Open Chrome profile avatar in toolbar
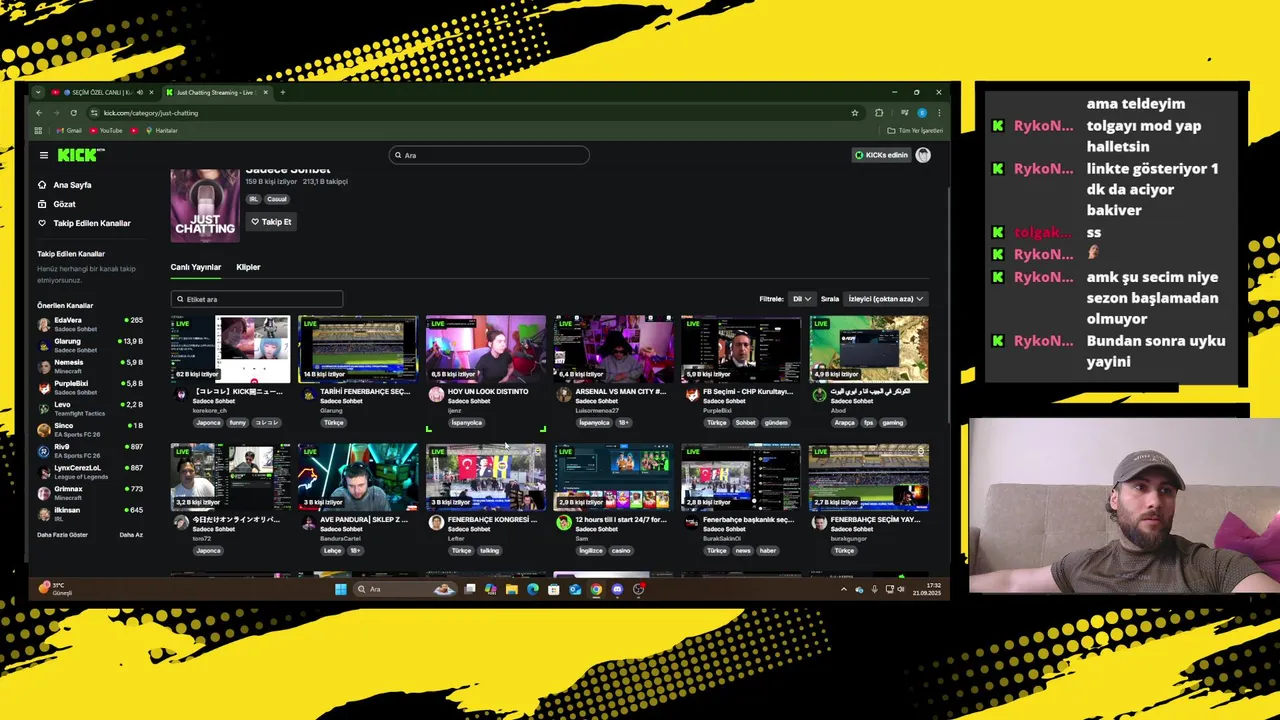The height and width of the screenshot is (720, 1280). (922, 113)
